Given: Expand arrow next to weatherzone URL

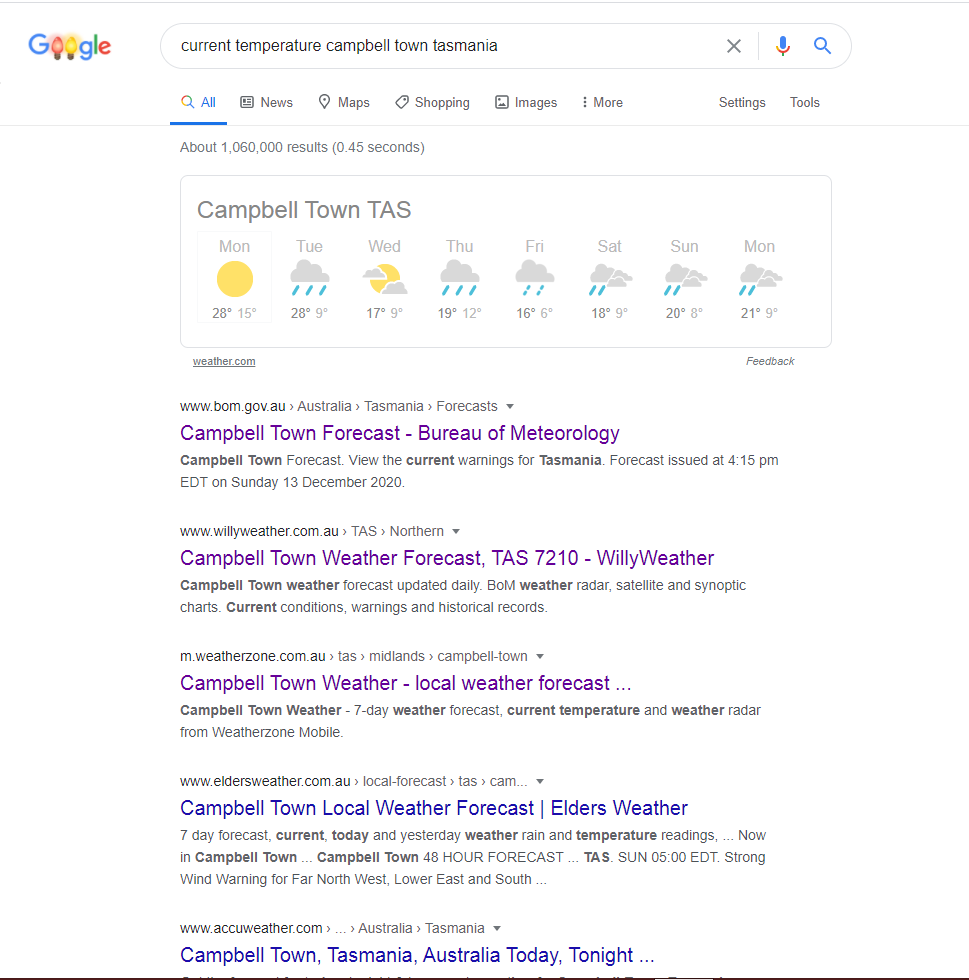Looking at the screenshot, I should 540,657.
